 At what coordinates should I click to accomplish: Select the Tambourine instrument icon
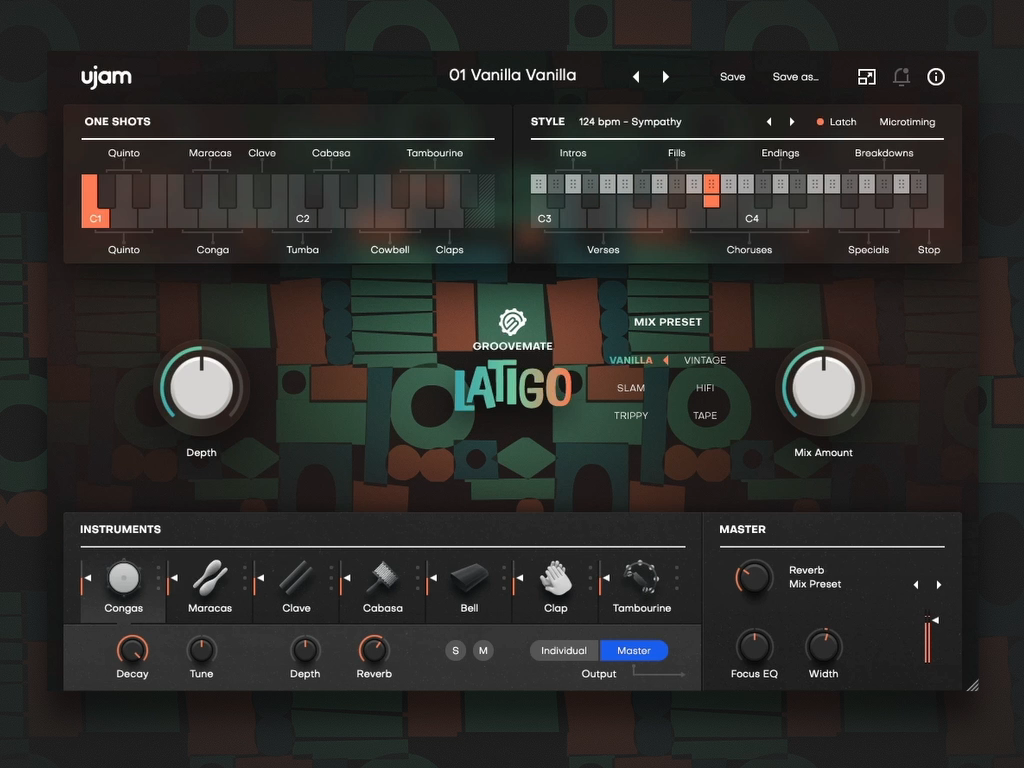pyautogui.click(x=641, y=578)
